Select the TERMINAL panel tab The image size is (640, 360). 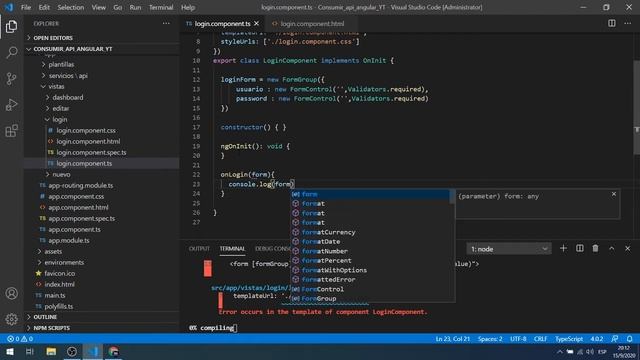click(x=232, y=249)
